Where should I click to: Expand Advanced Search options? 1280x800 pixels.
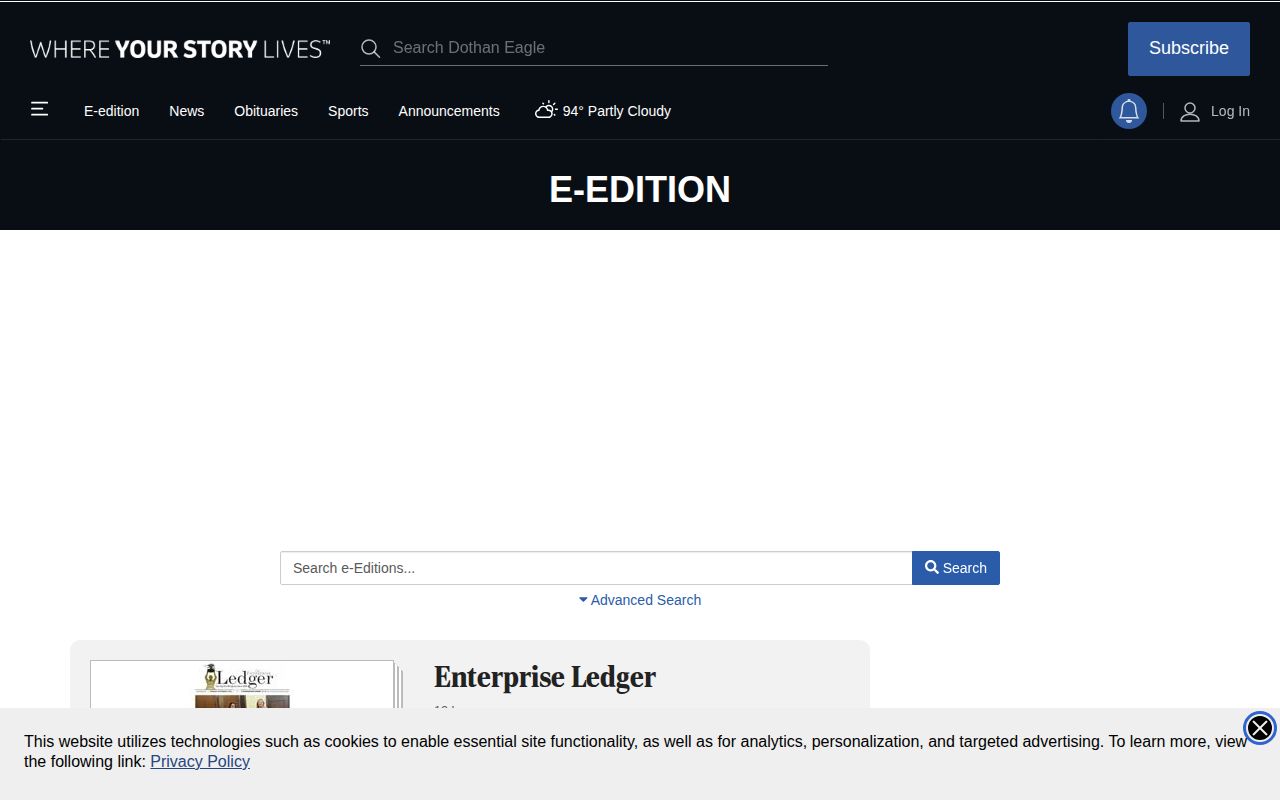(640, 600)
